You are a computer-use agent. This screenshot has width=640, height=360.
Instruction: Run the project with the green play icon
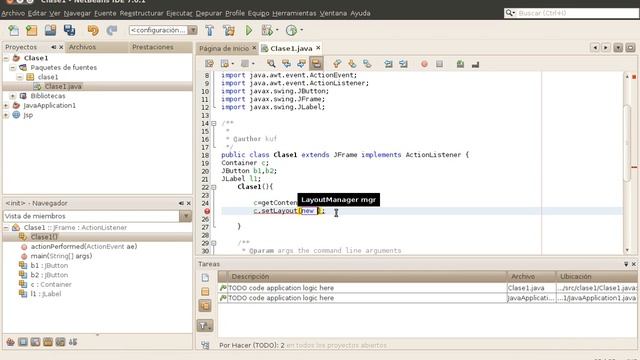[249, 30]
